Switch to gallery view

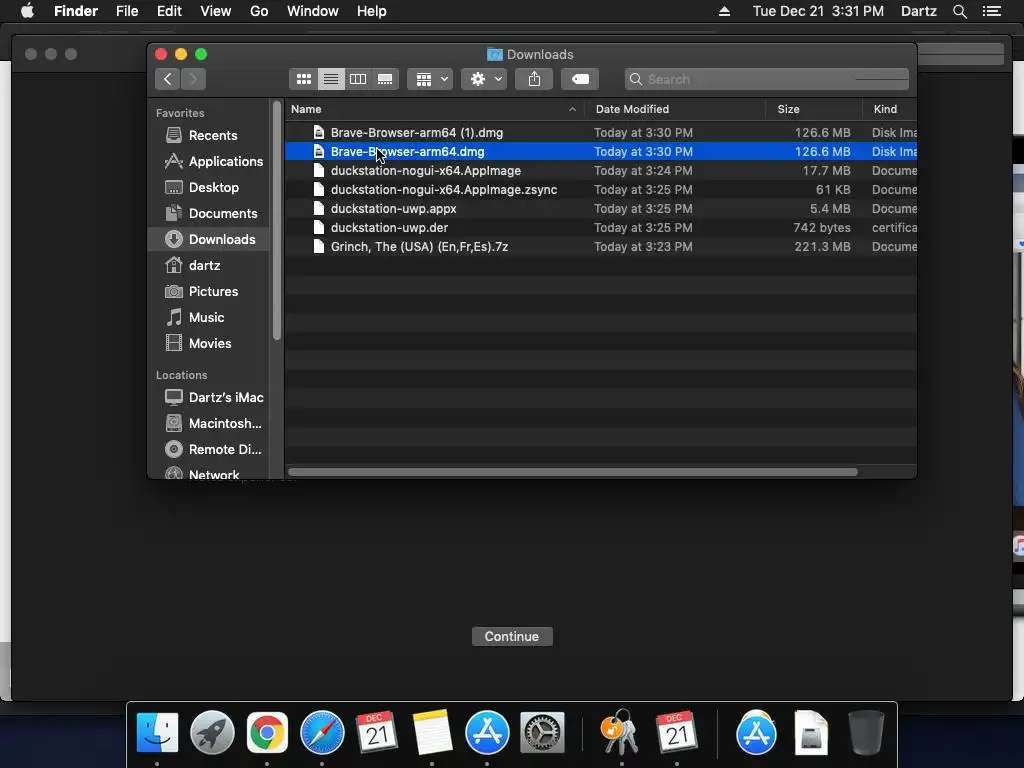click(385, 79)
